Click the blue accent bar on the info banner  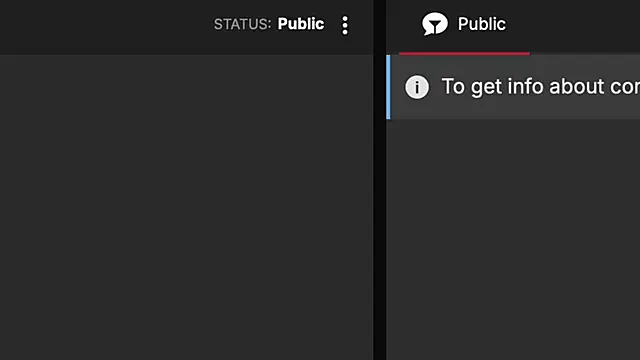tap(388, 87)
